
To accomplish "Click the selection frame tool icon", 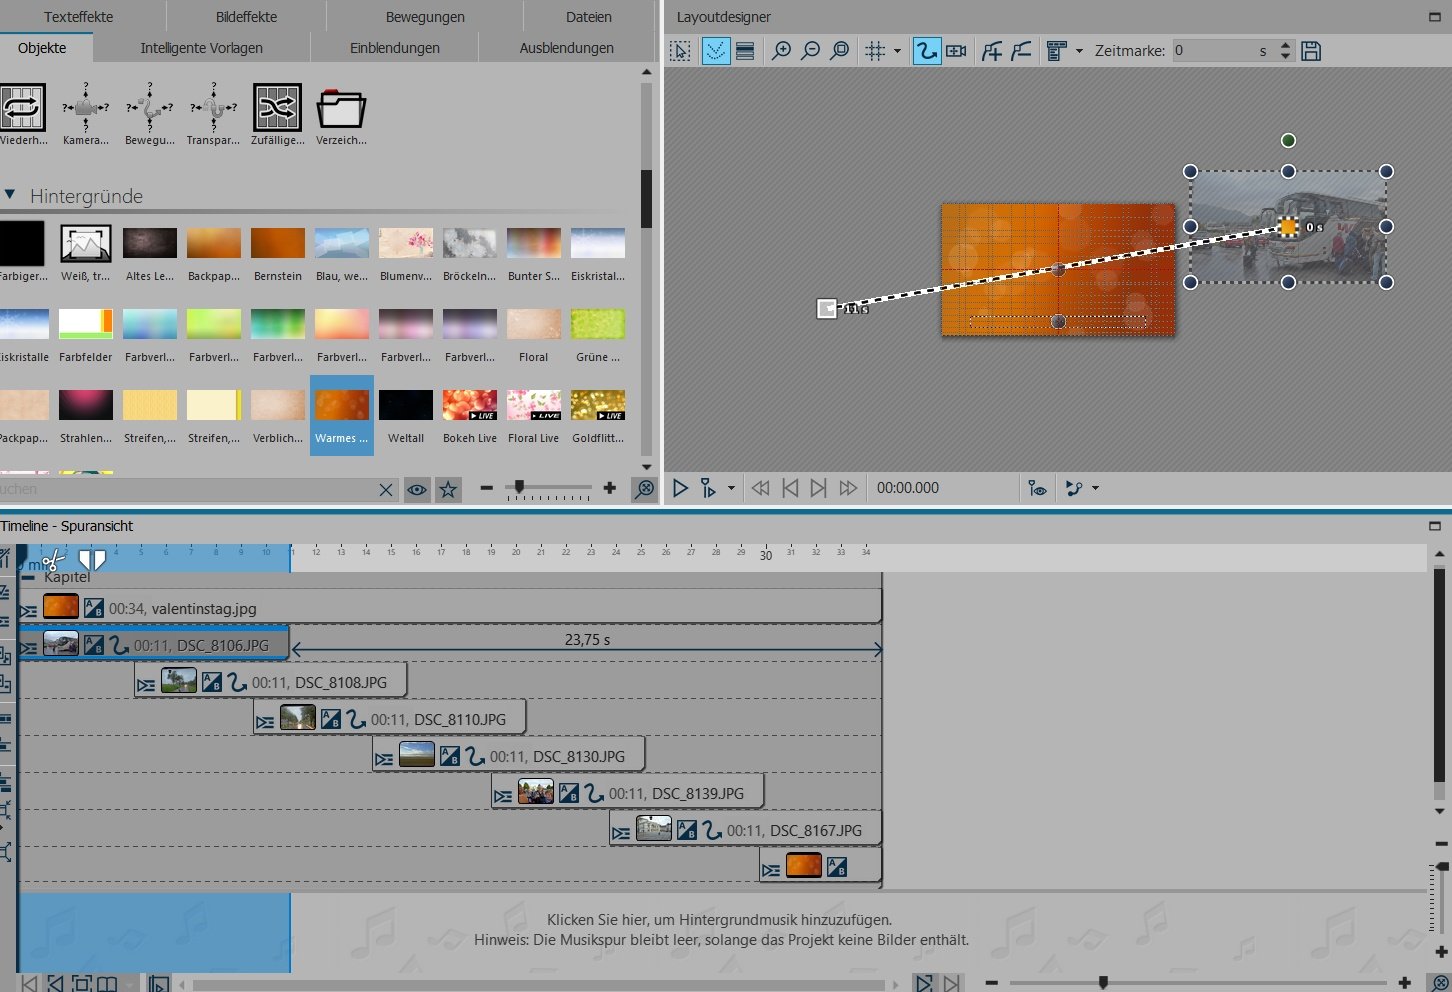I will pyautogui.click(x=680, y=51).
